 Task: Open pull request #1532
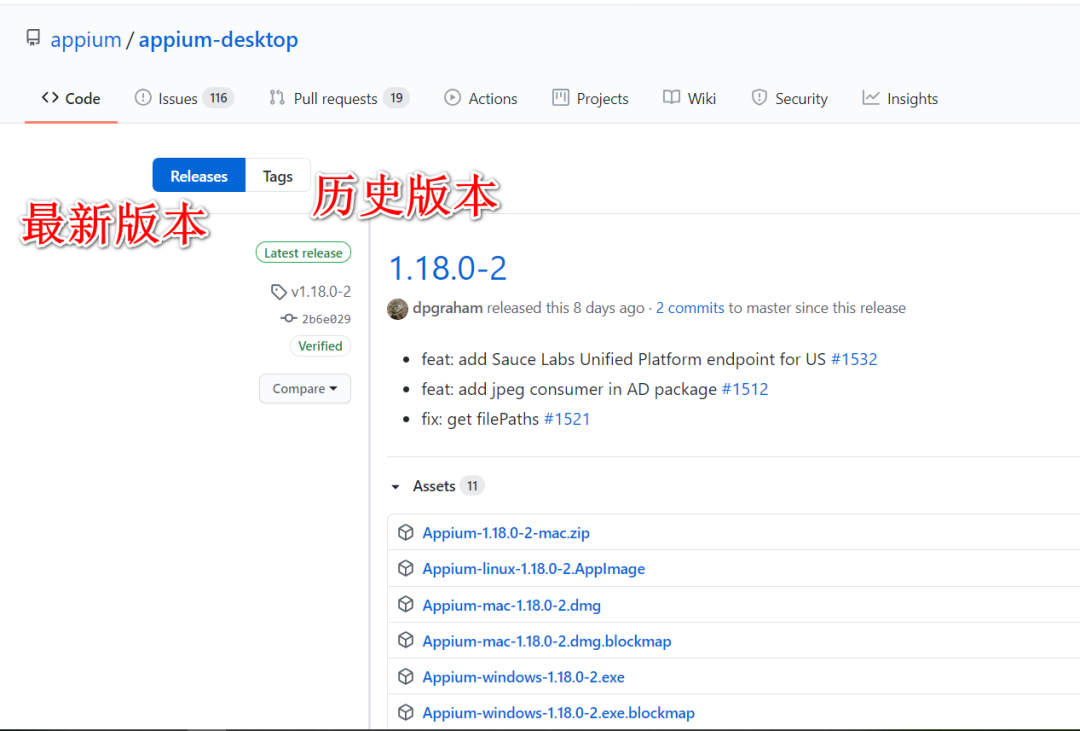pyautogui.click(x=854, y=359)
